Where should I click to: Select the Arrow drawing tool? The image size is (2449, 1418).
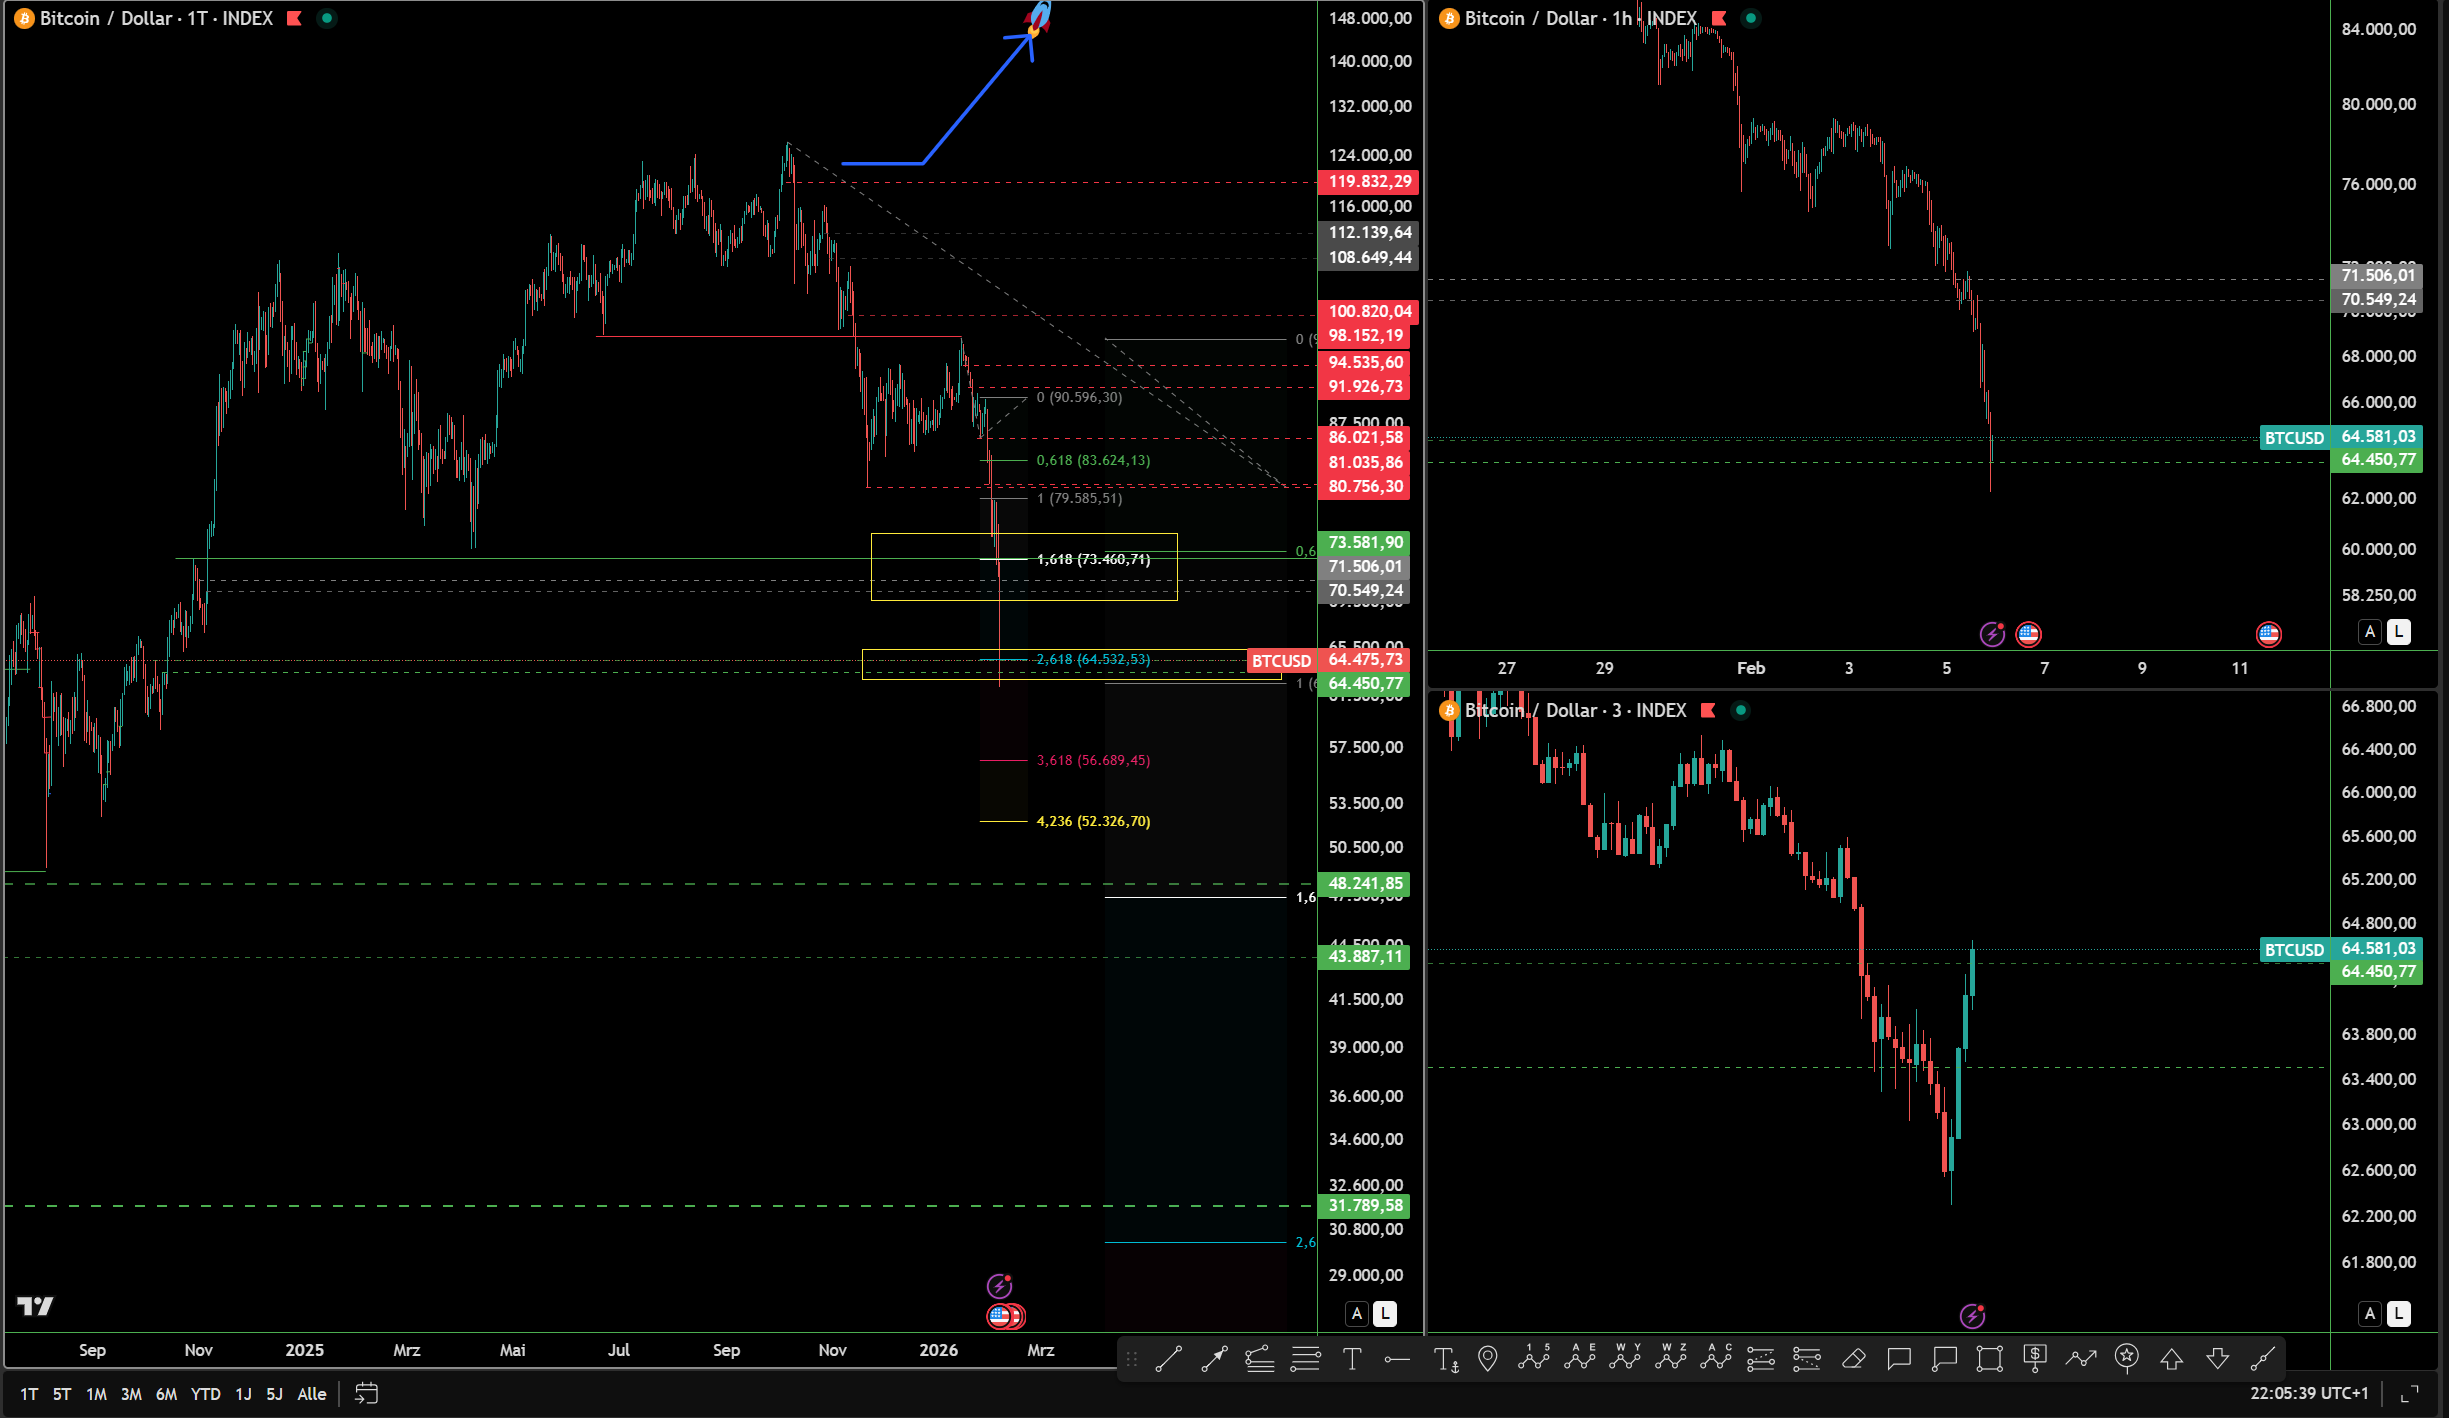pos(1214,1358)
